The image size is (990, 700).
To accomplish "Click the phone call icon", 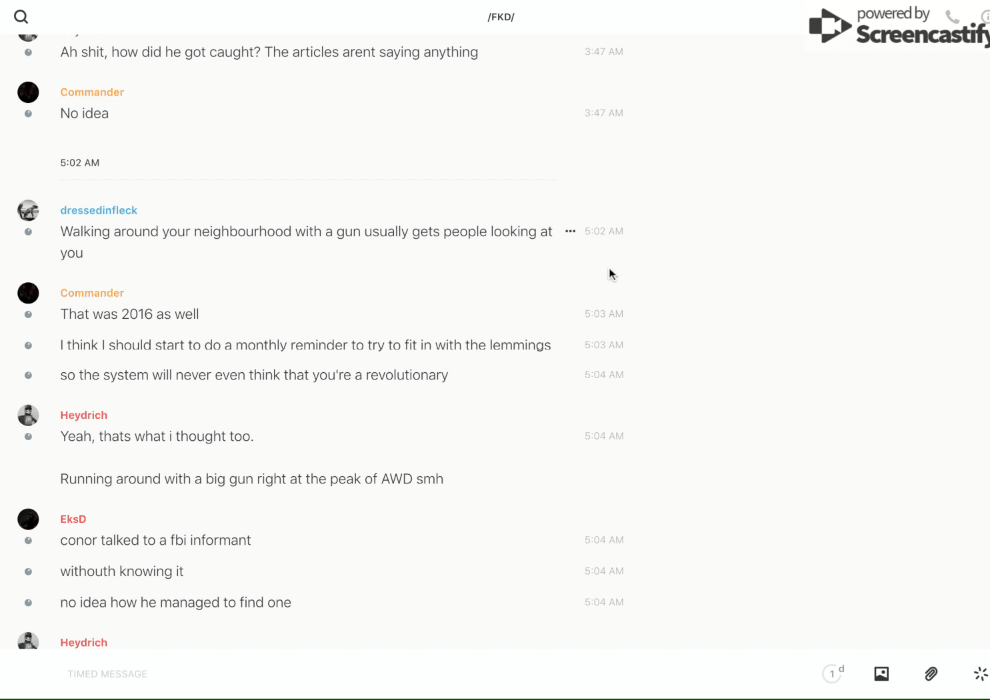I will point(952,16).
